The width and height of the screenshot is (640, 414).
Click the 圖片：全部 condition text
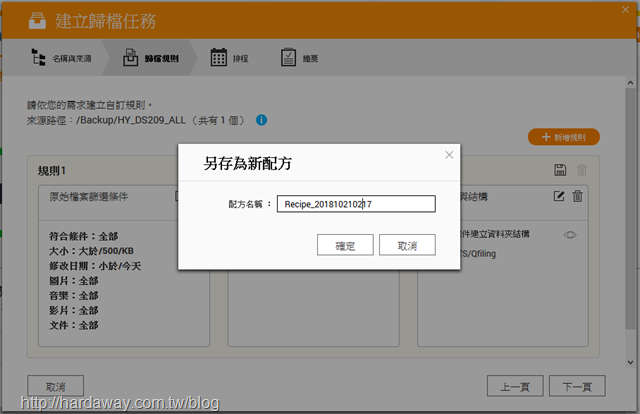pos(73,281)
